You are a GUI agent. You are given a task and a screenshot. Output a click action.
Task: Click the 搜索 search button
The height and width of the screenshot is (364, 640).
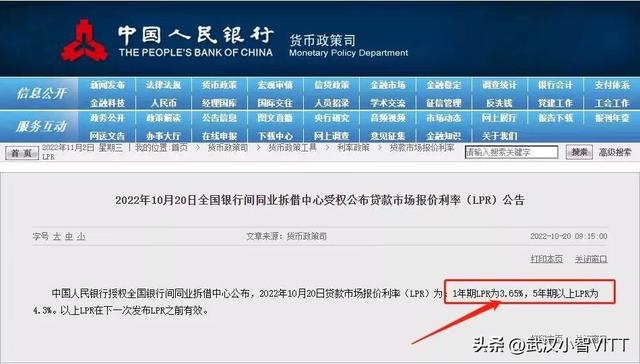coord(579,152)
